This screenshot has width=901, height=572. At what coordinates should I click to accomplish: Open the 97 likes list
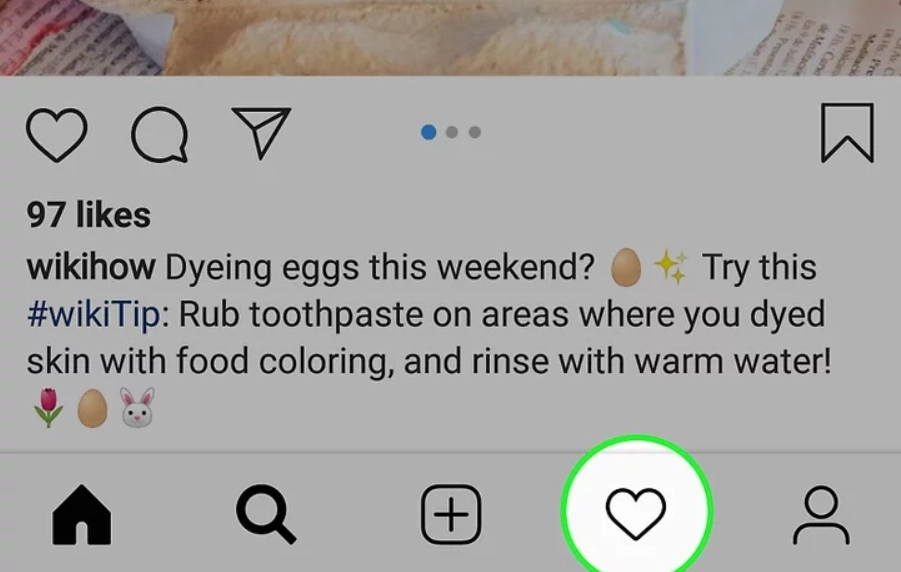[x=88, y=214]
